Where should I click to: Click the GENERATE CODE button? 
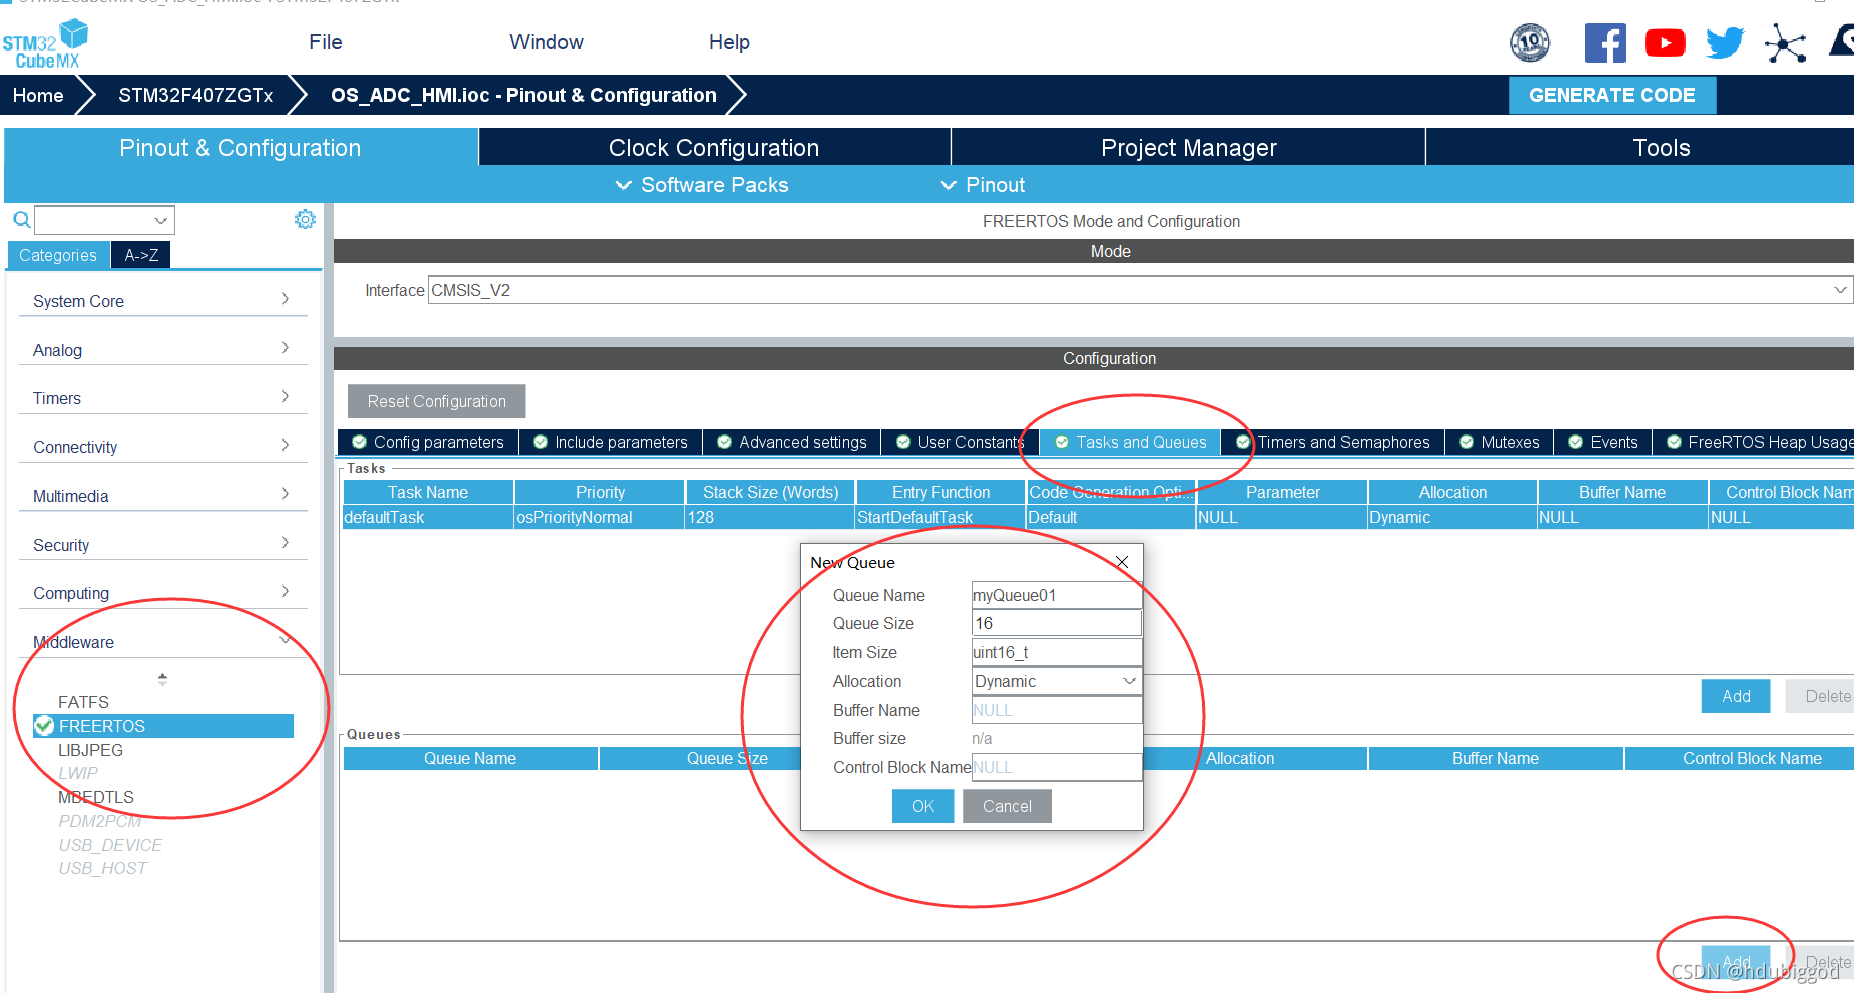(x=1612, y=95)
